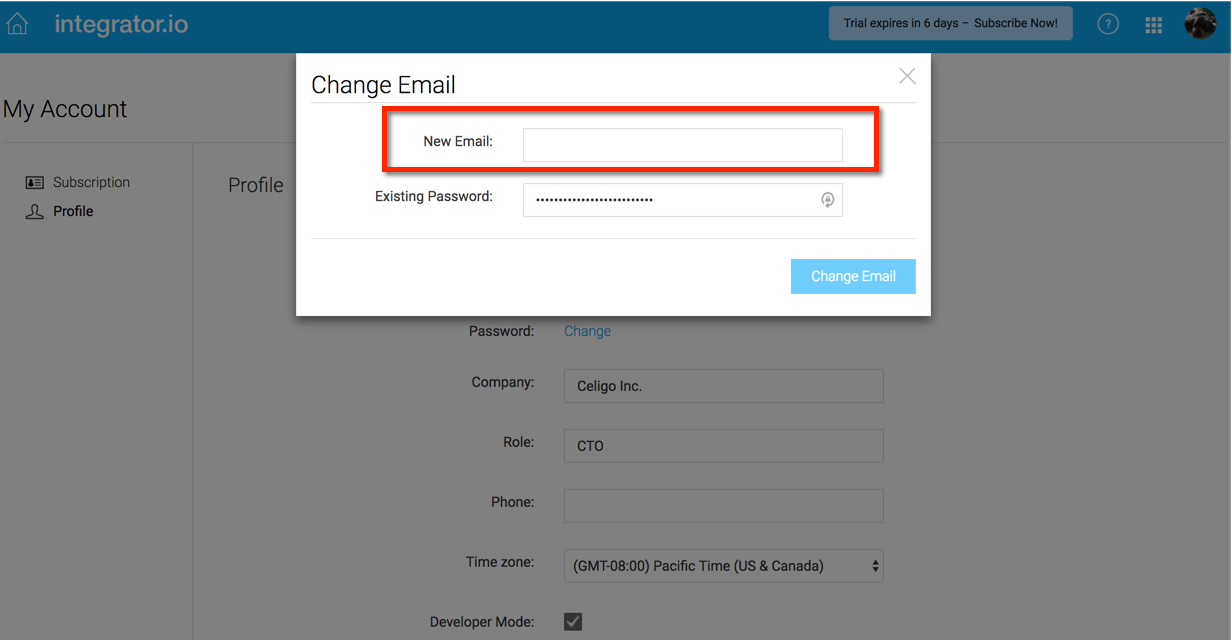Screen dimensions: 1232x640
Task: Click the Profile person icon in sidebar
Action: click(x=35, y=212)
